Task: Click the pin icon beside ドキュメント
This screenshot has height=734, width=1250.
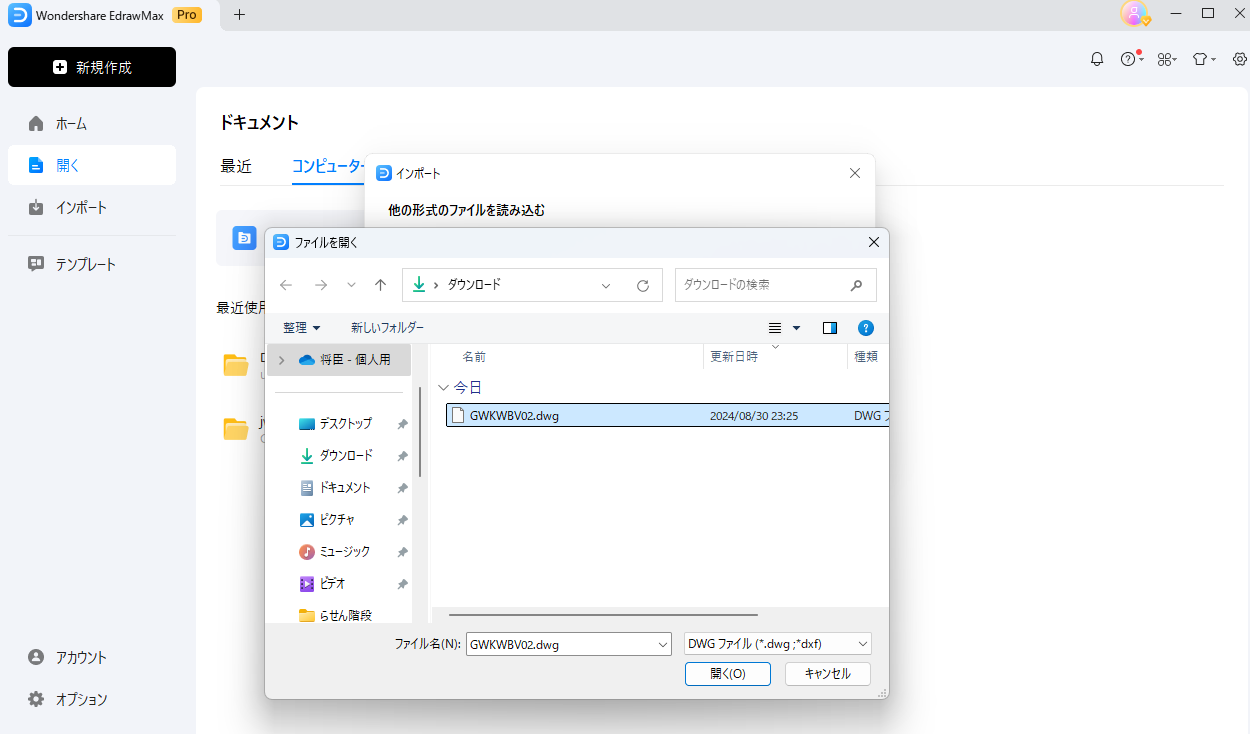Action: click(x=402, y=488)
